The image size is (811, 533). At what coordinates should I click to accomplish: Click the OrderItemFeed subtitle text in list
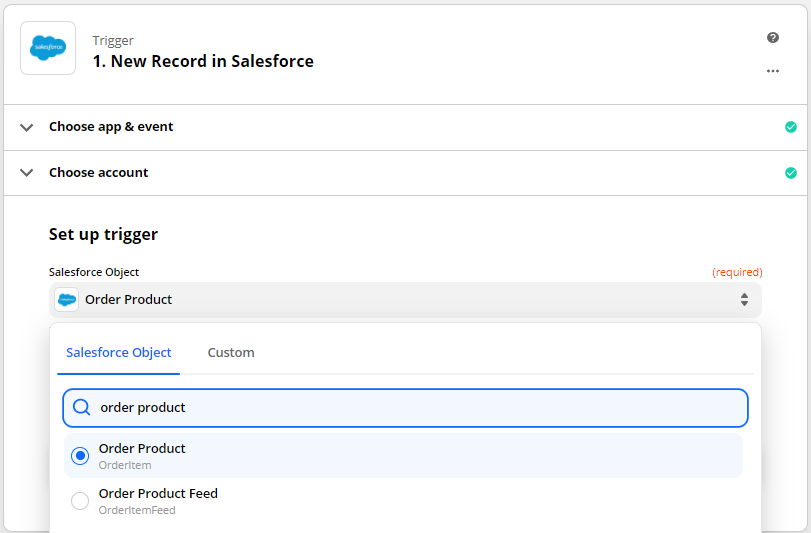click(x=137, y=510)
